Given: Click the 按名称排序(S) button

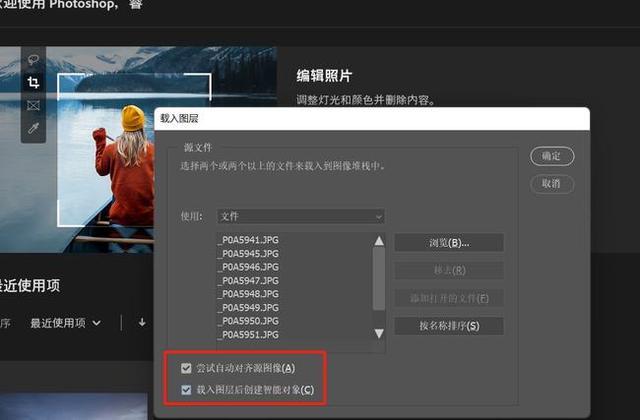Looking at the screenshot, I should pos(449,326).
